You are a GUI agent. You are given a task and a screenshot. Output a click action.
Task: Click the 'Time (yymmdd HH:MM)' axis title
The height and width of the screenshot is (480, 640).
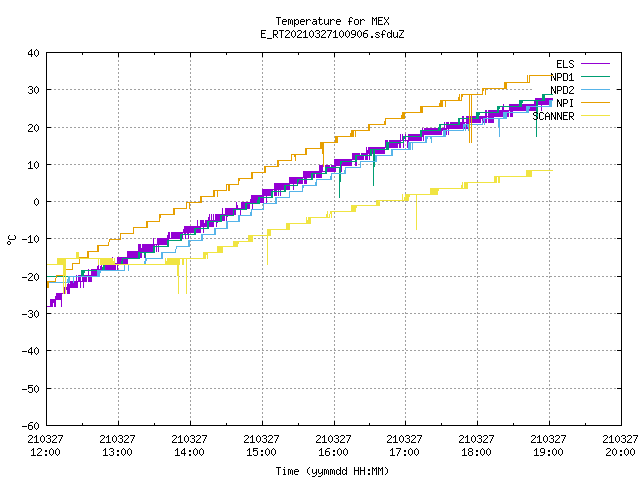pyautogui.click(x=332, y=471)
